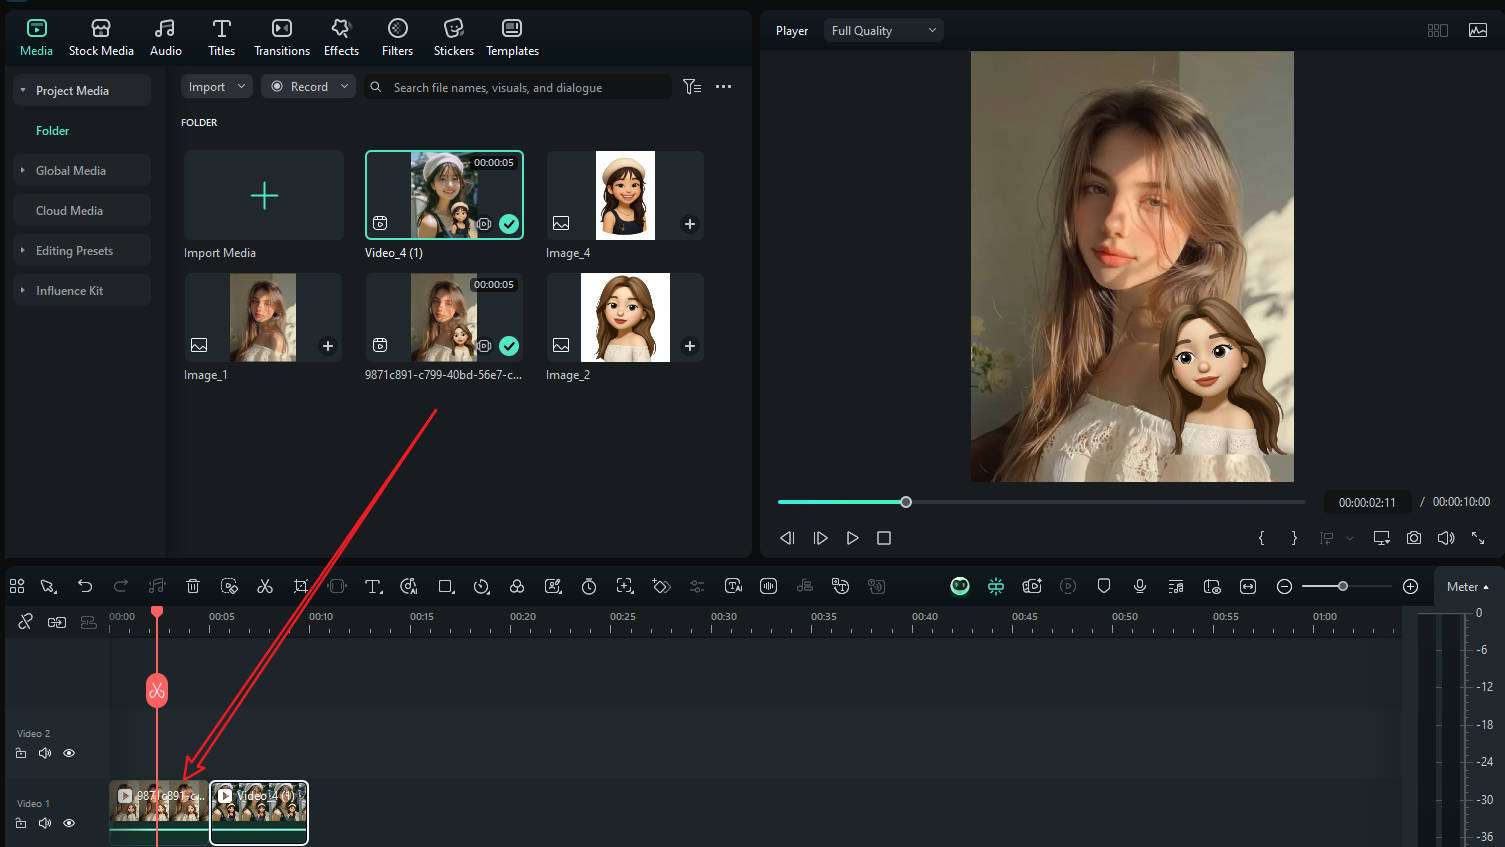Open the Color adjustment circles icon
Image resolution: width=1505 pixels, height=847 pixels.
click(x=517, y=586)
